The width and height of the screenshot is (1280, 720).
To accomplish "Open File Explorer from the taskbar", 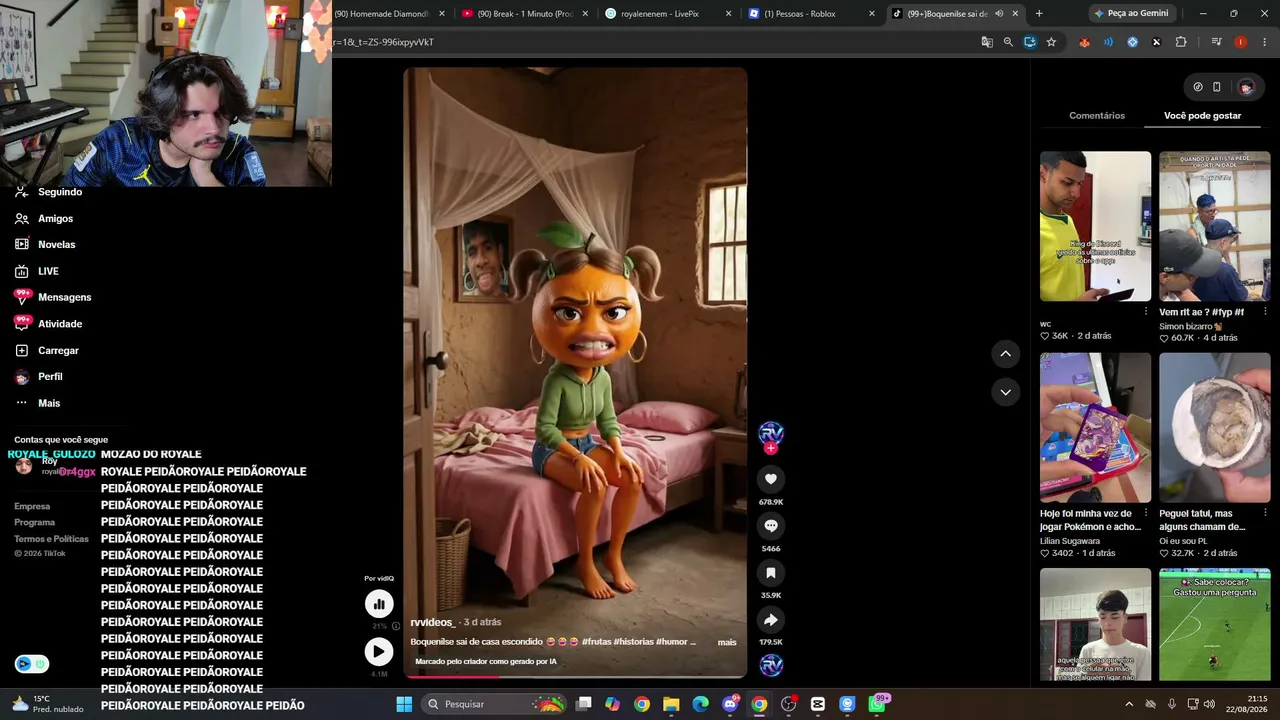I will click(671, 704).
